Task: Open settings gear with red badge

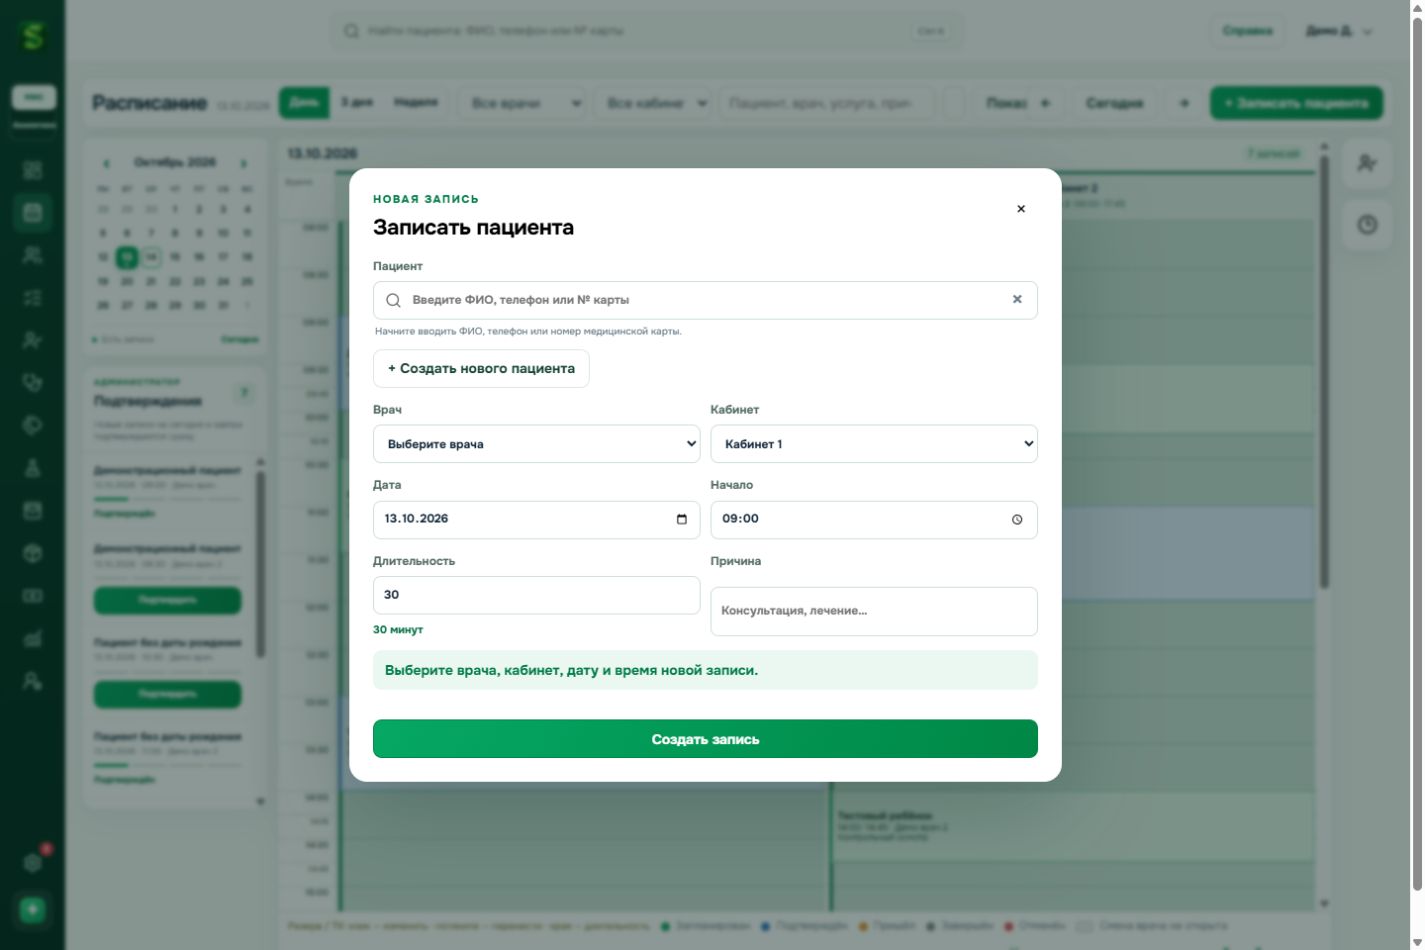Action: pos(33,862)
